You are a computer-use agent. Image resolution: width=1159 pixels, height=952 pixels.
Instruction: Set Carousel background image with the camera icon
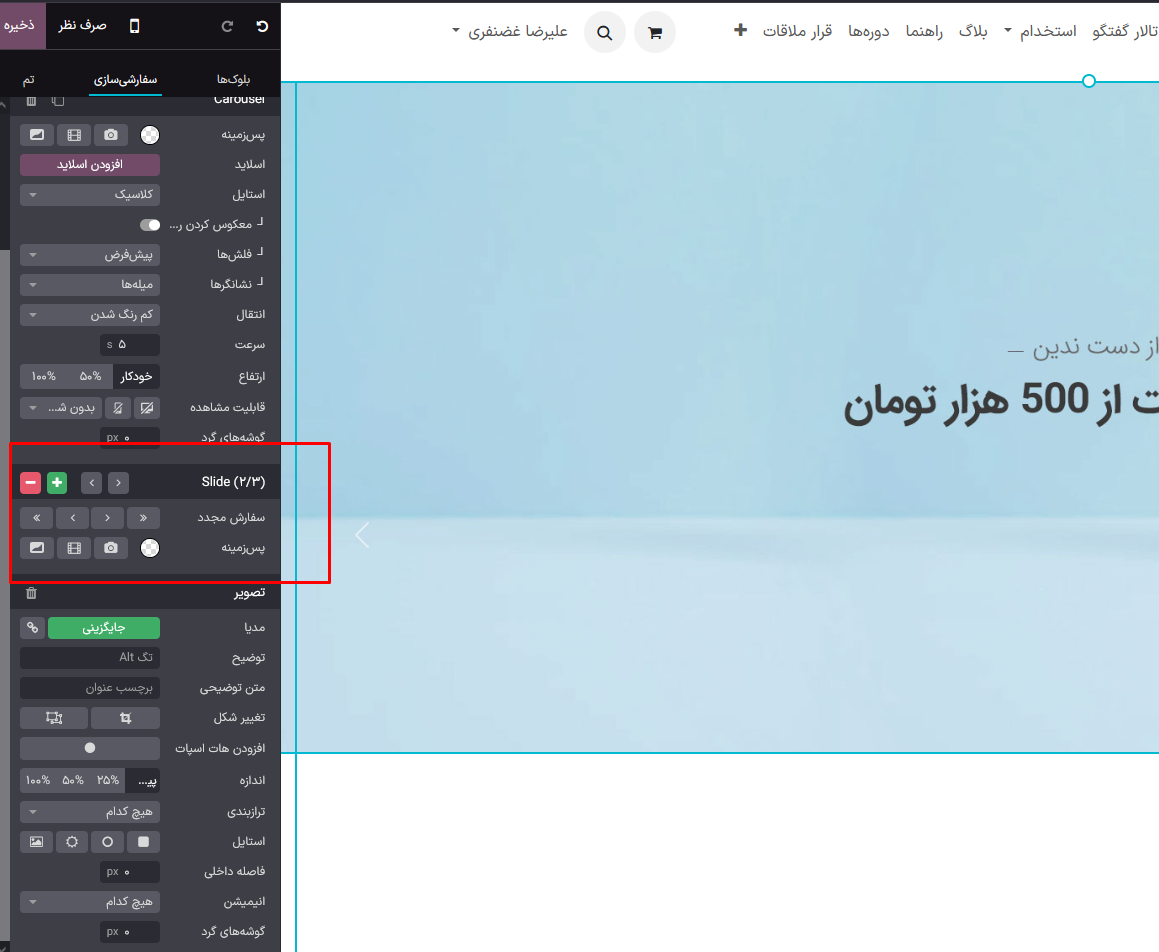coord(111,135)
